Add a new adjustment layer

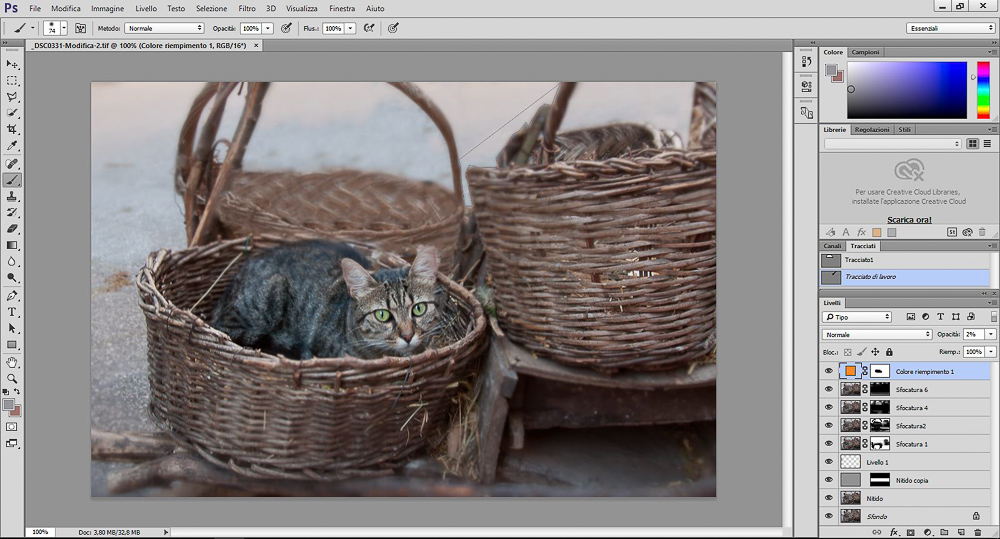tap(927, 532)
